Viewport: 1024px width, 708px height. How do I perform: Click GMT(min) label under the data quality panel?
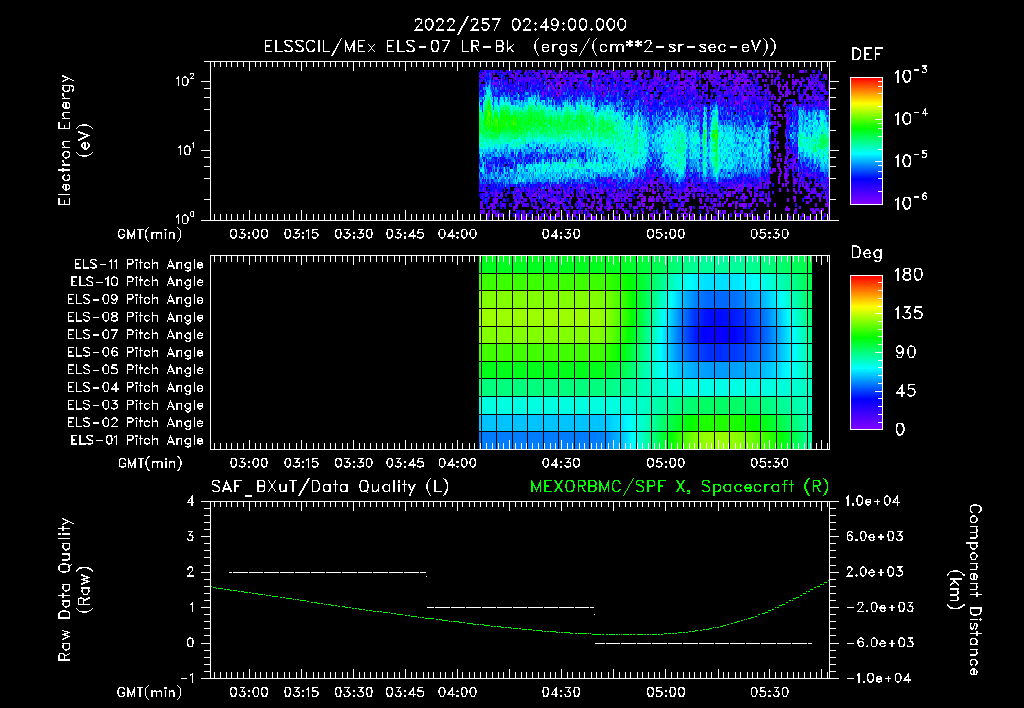150,692
